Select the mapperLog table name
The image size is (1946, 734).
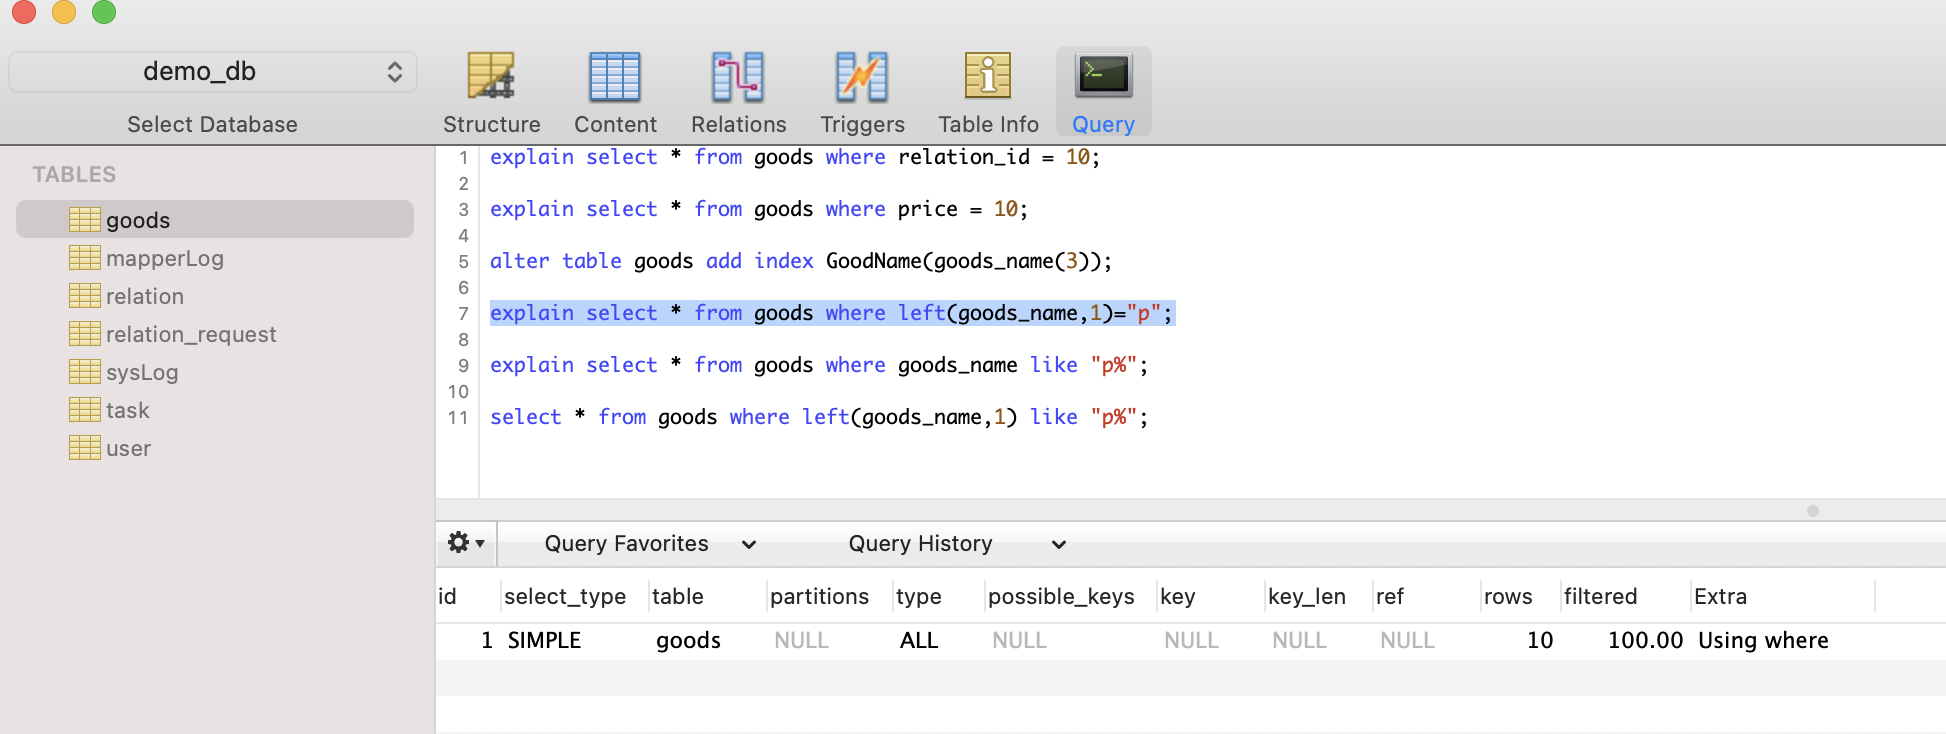(165, 258)
